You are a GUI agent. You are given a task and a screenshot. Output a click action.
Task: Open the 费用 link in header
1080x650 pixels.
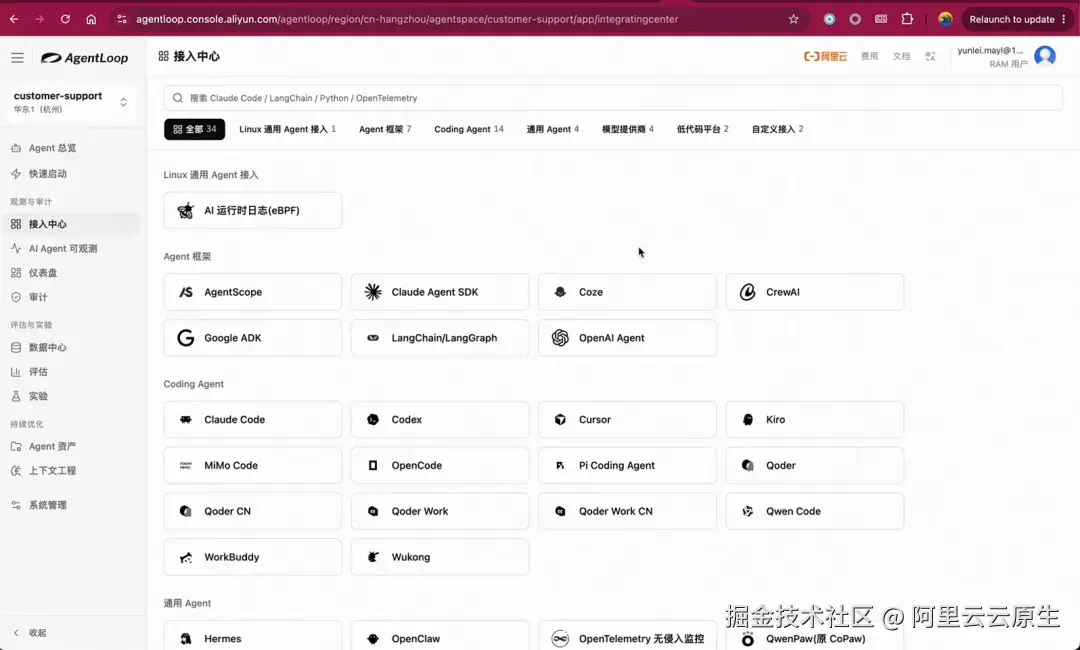[x=869, y=56]
